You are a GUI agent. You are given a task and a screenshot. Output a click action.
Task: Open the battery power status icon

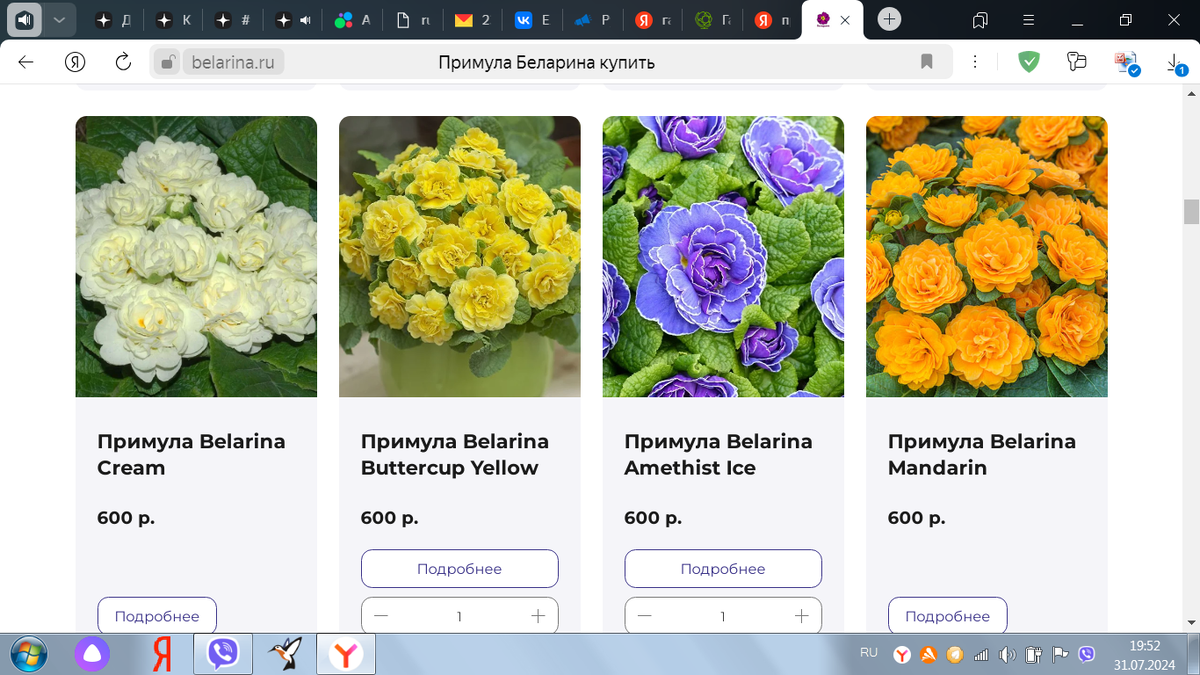coord(1034,655)
